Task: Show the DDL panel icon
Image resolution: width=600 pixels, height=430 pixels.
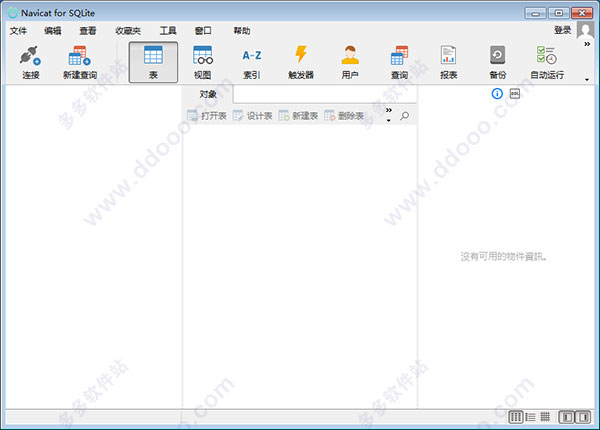Action: point(515,93)
